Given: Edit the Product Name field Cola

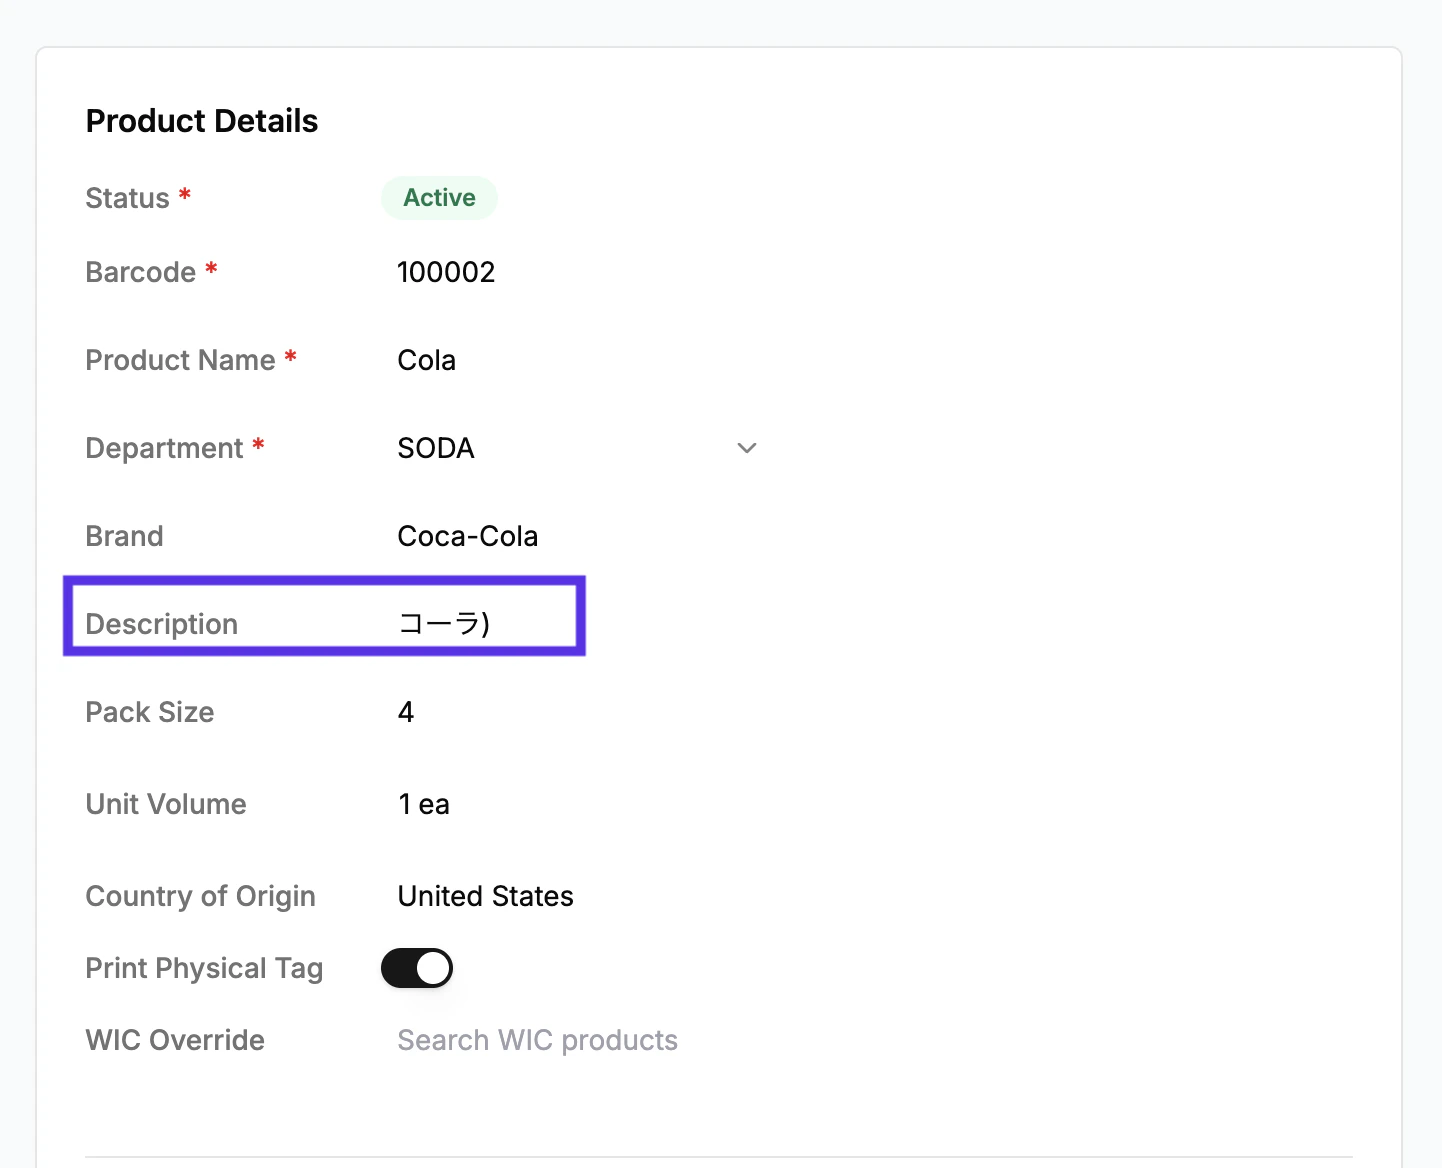Looking at the screenshot, I should [427, 360].
